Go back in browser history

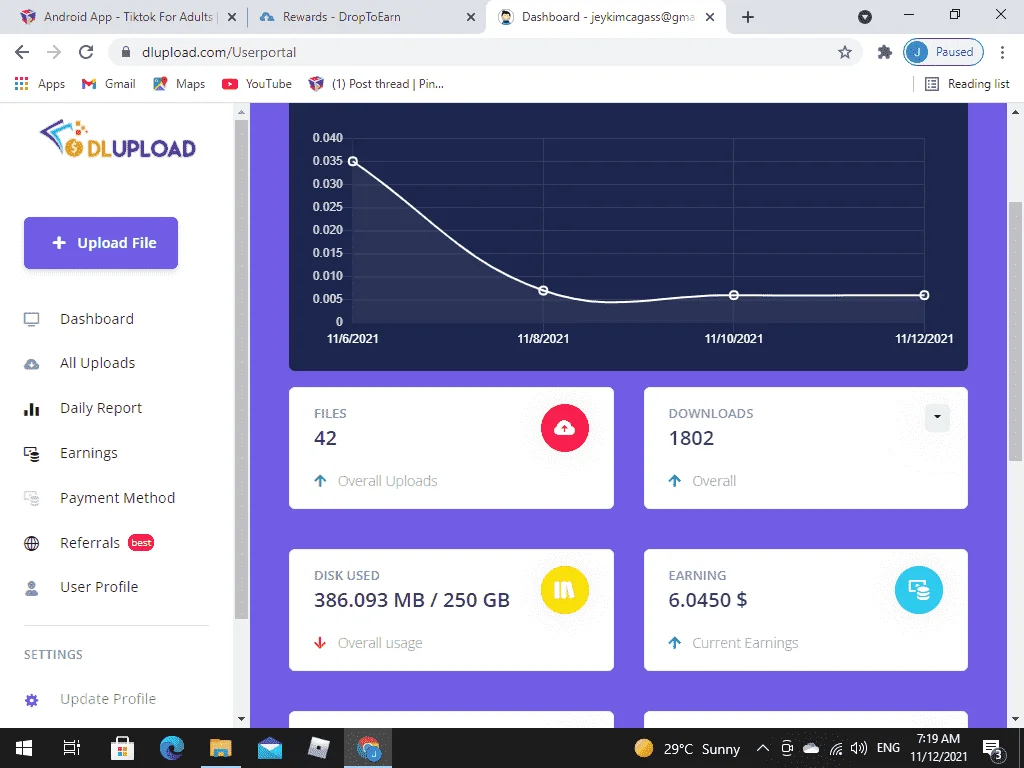22,52
